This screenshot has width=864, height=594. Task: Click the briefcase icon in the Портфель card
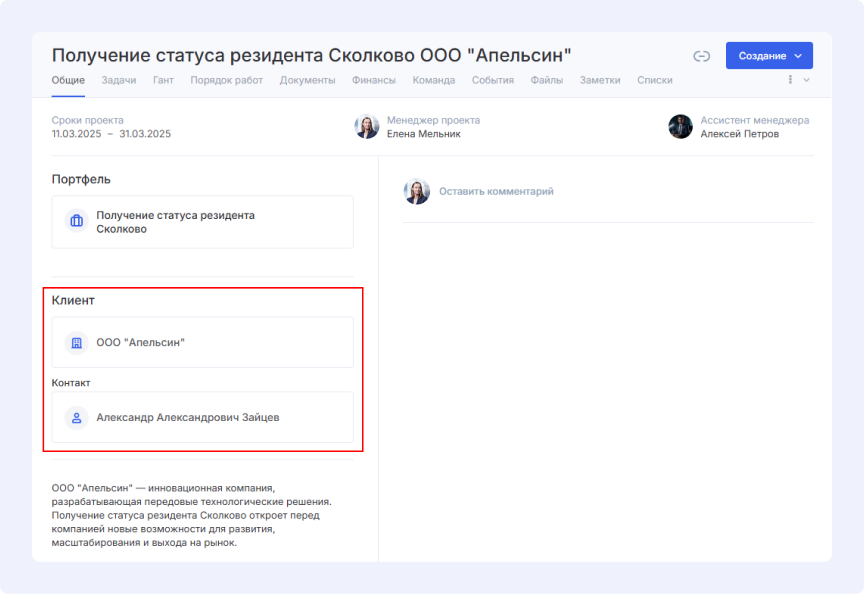pyautogui.click(x=75, y=221)
